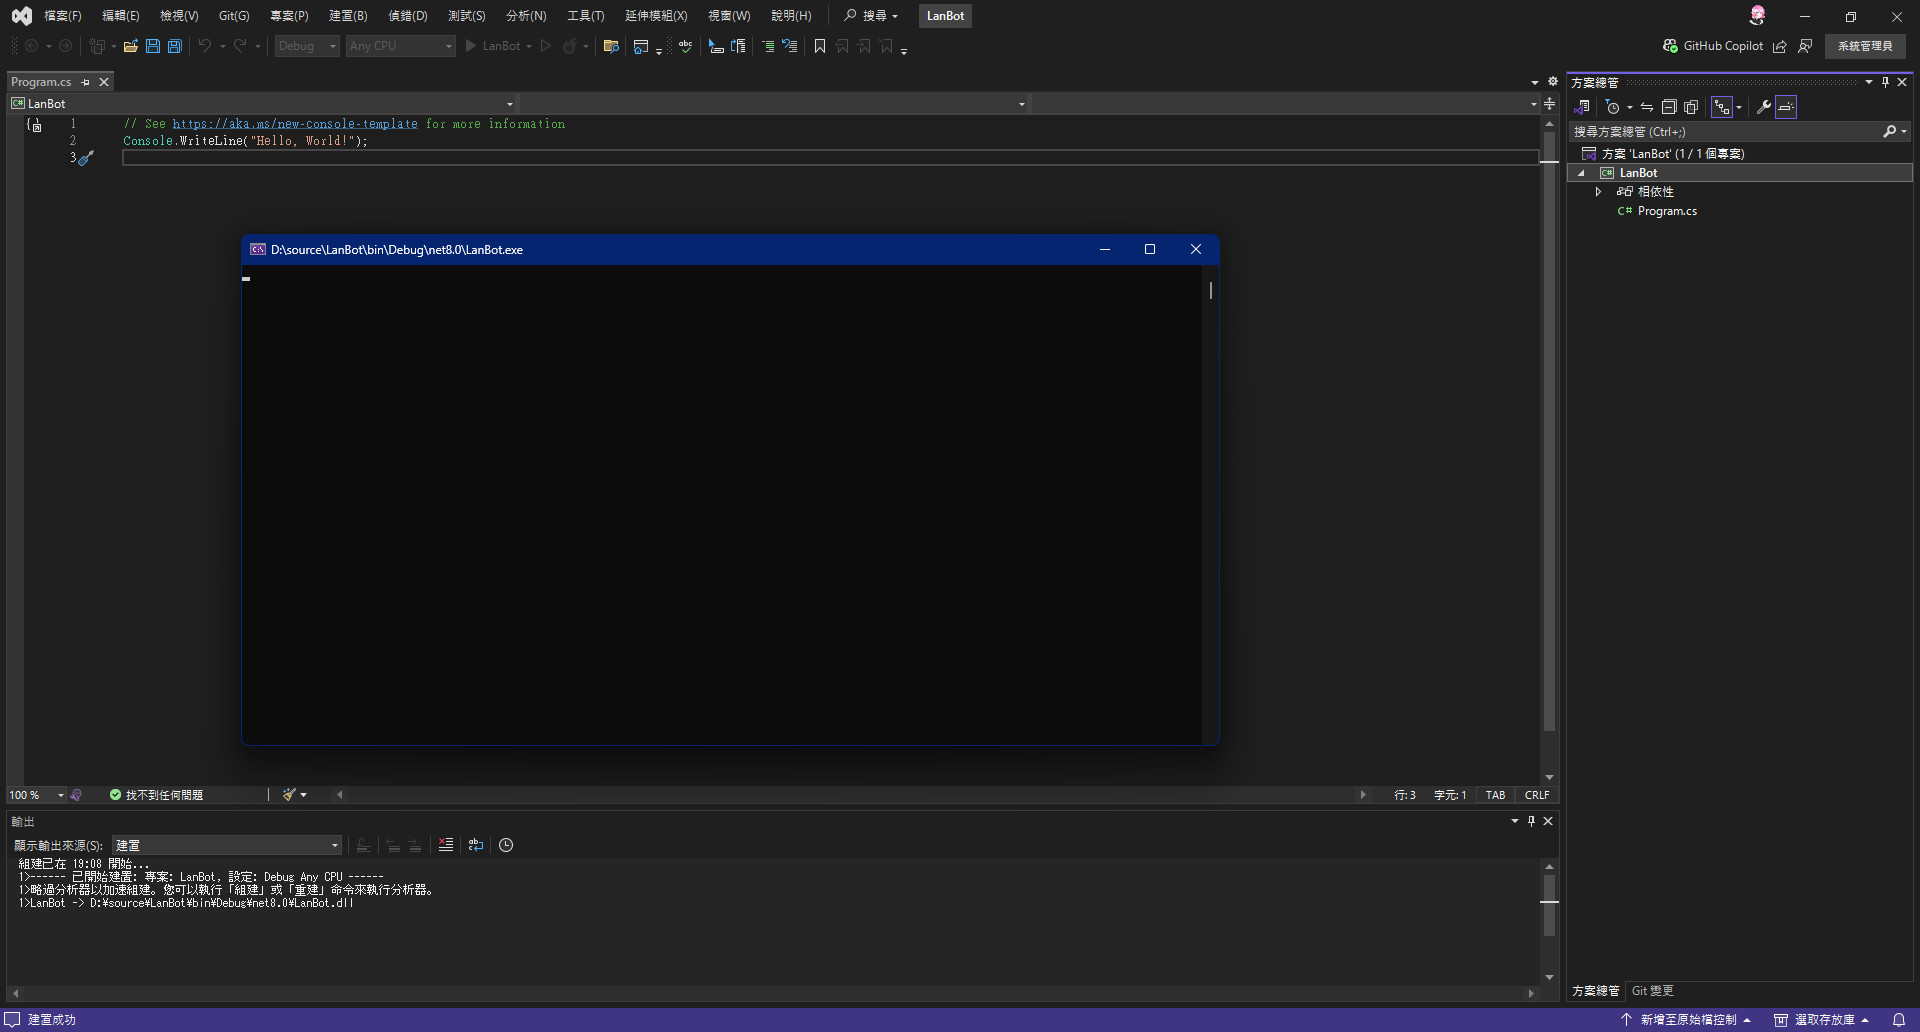Toggle auto-hide pin on the 輸出 panel
Screen dimensions: 1920x1032
pyautogui.click(x=1531, y=821)
